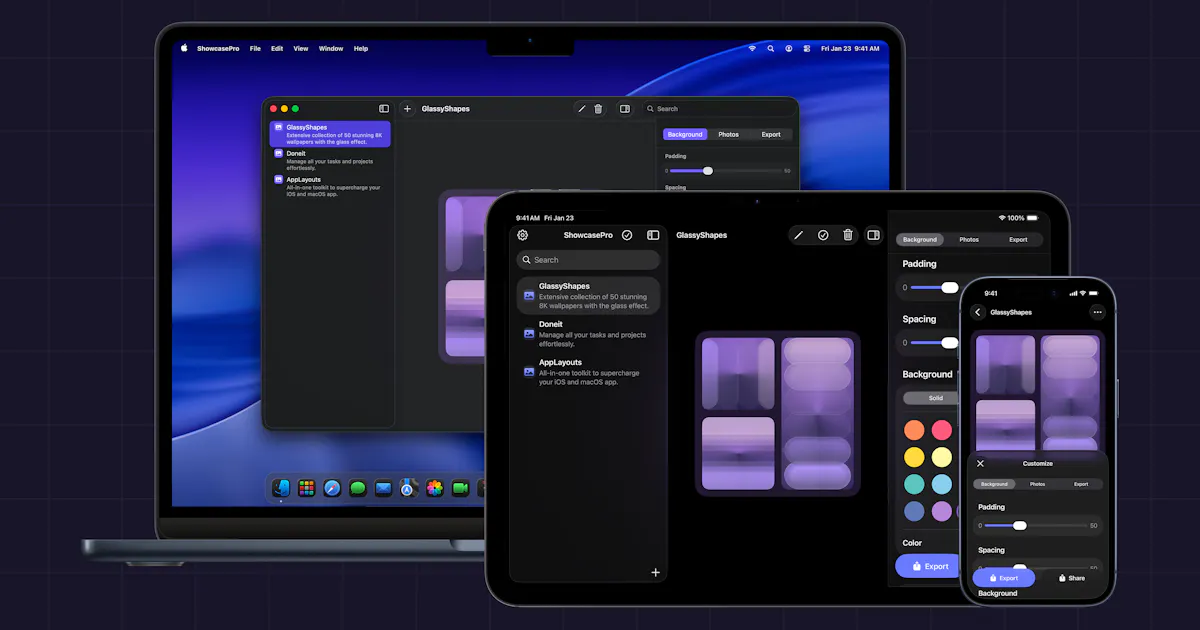Pick the pale yellow color swatch on iPad

click(x=942, y=457)
